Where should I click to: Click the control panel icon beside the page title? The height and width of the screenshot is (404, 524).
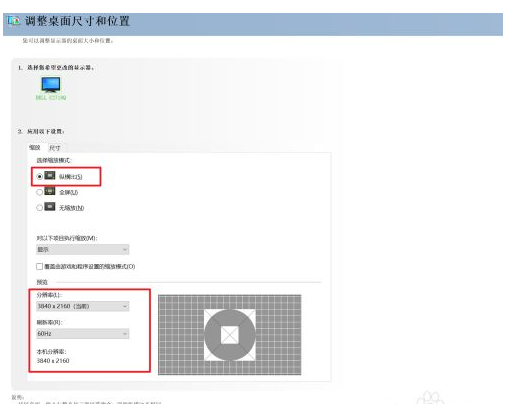tap(13, 21)
